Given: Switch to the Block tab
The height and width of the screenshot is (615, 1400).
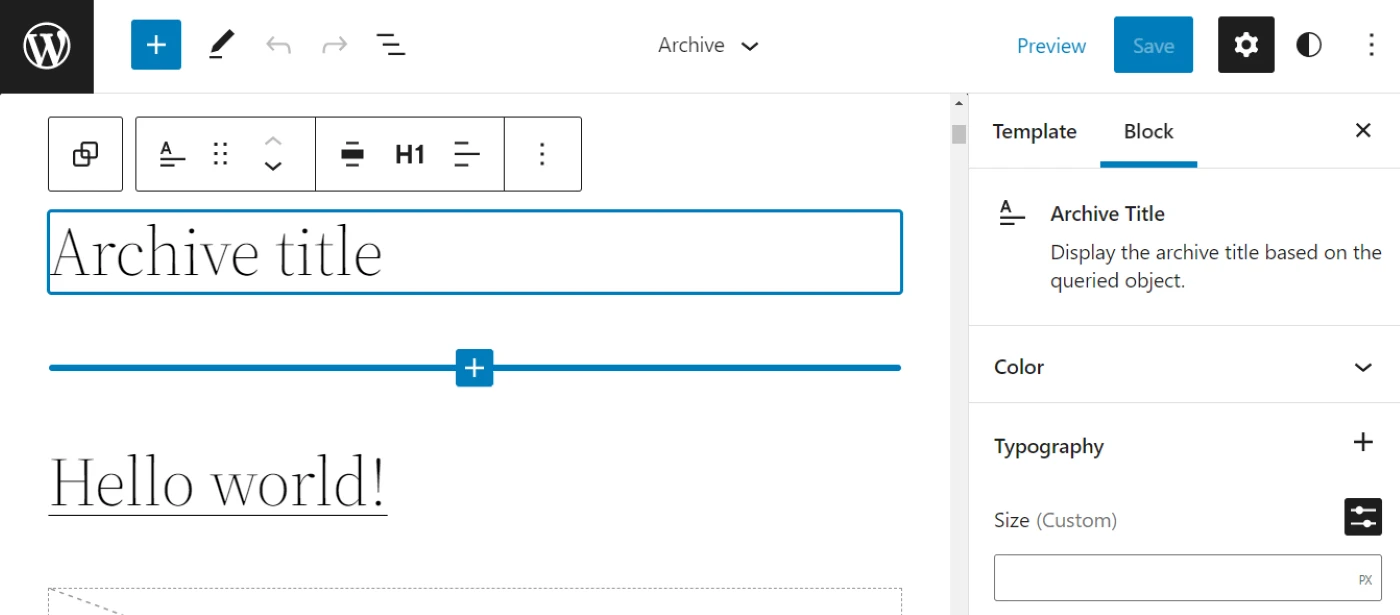Looking at the screenshot, I should [1148, 132].
